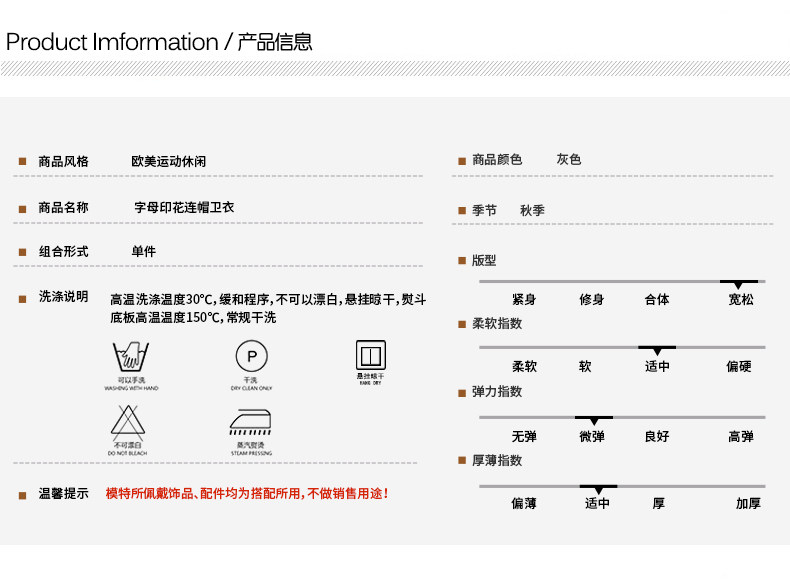This screenshot has height=584, width=790.
Task: Click the 偏硬 softness option
Action: [739, 366]
